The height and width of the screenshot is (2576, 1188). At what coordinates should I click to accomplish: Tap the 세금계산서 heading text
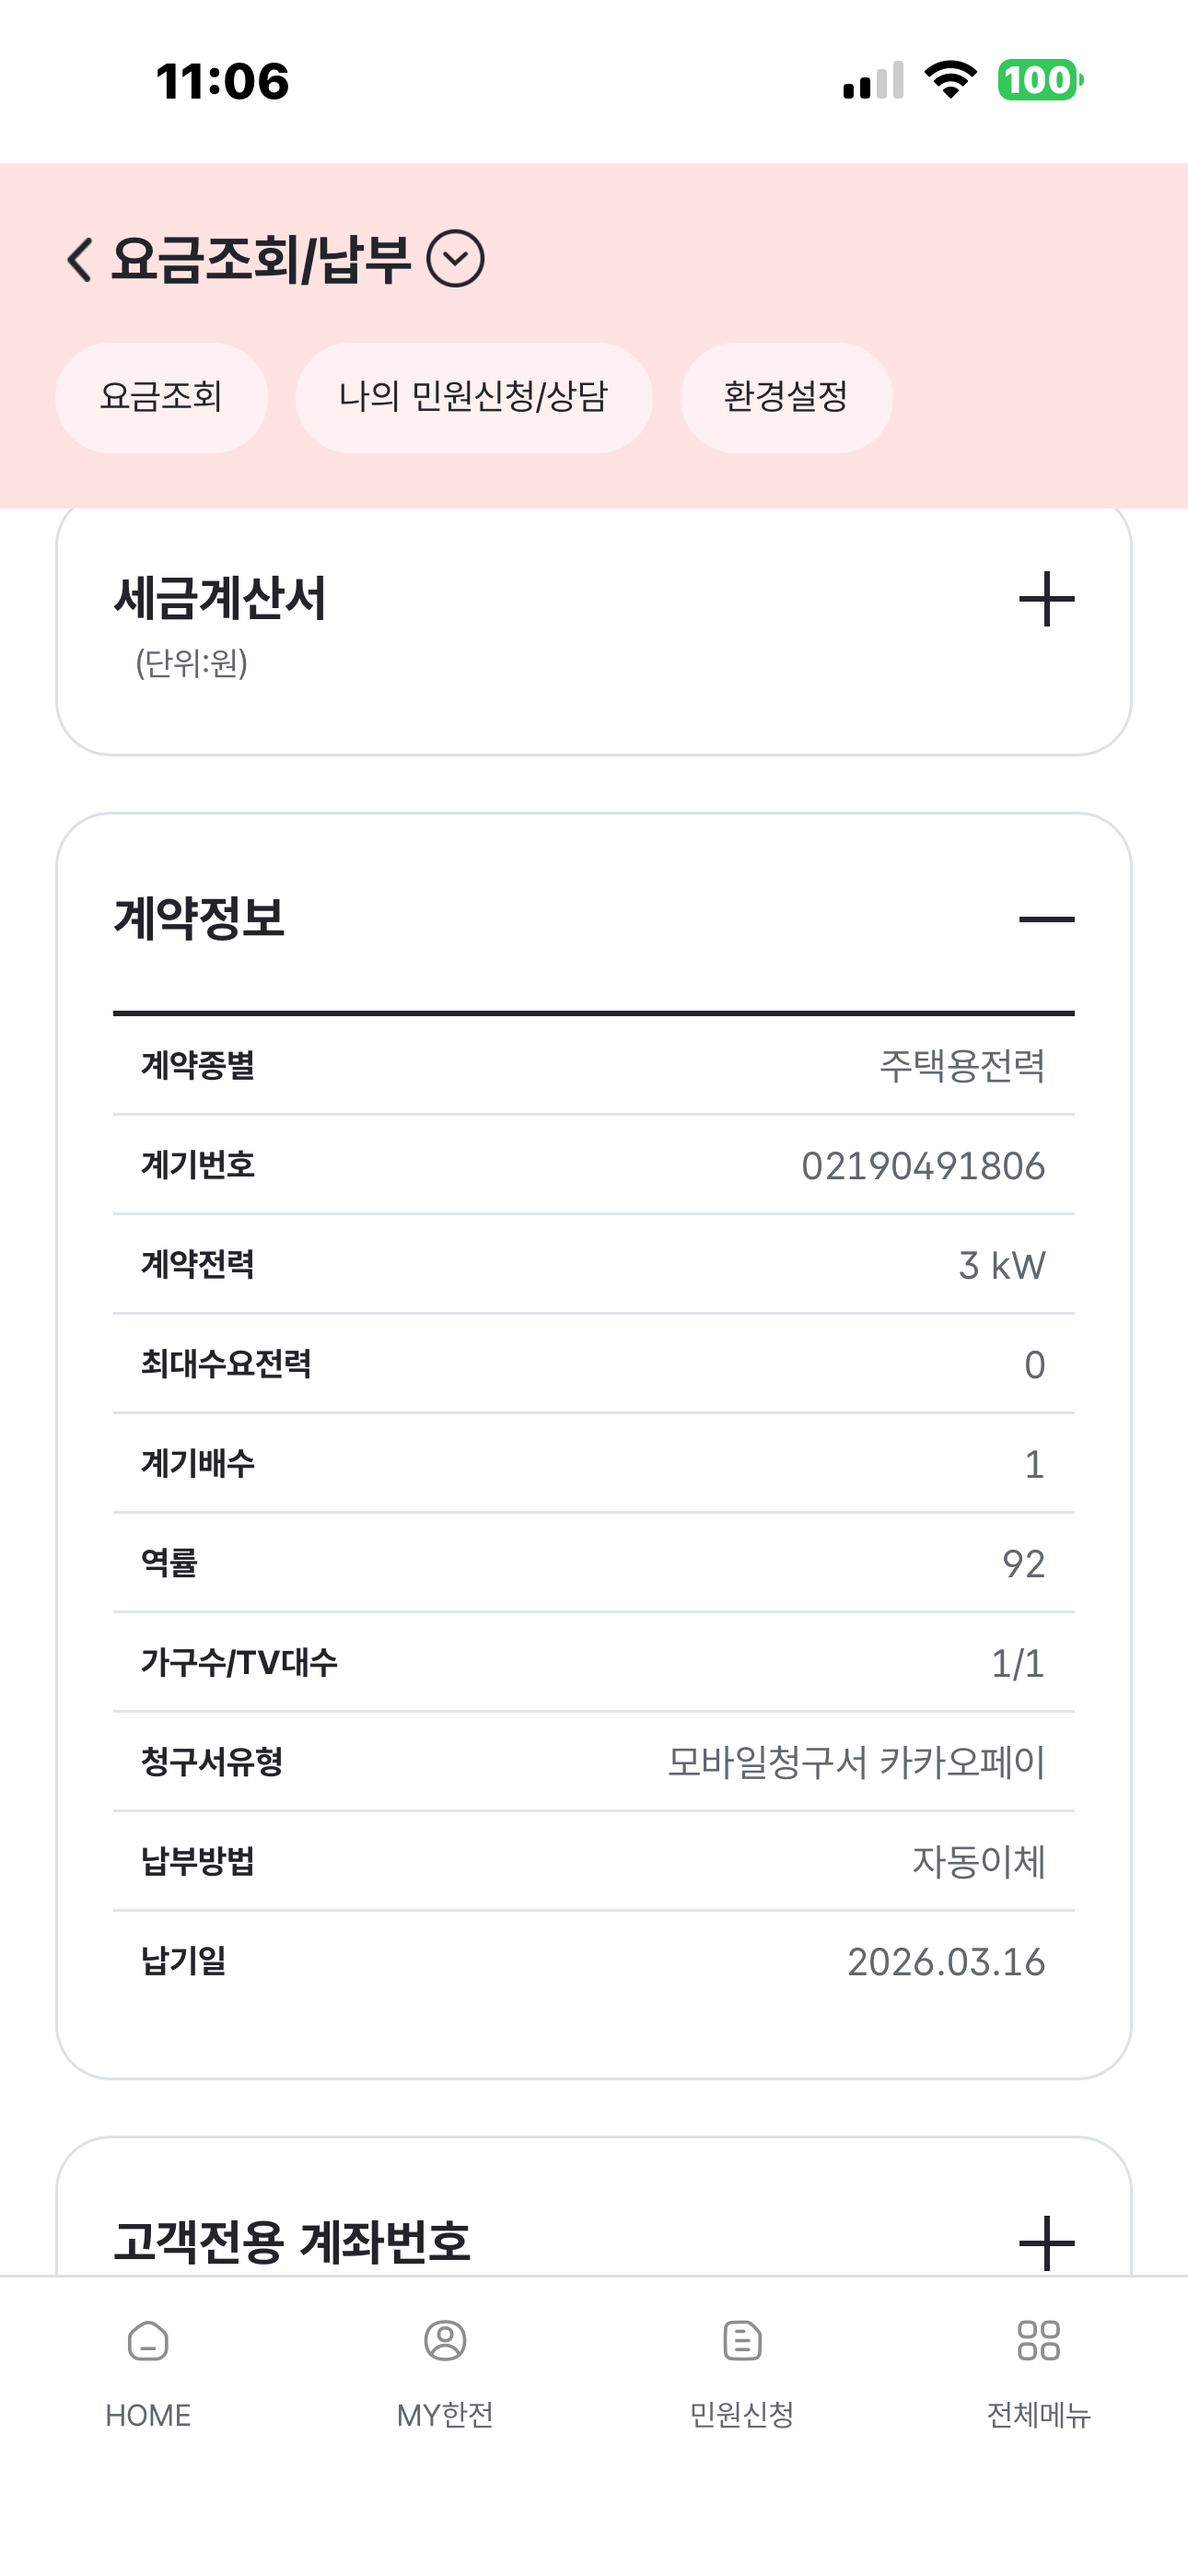[220, 599]
